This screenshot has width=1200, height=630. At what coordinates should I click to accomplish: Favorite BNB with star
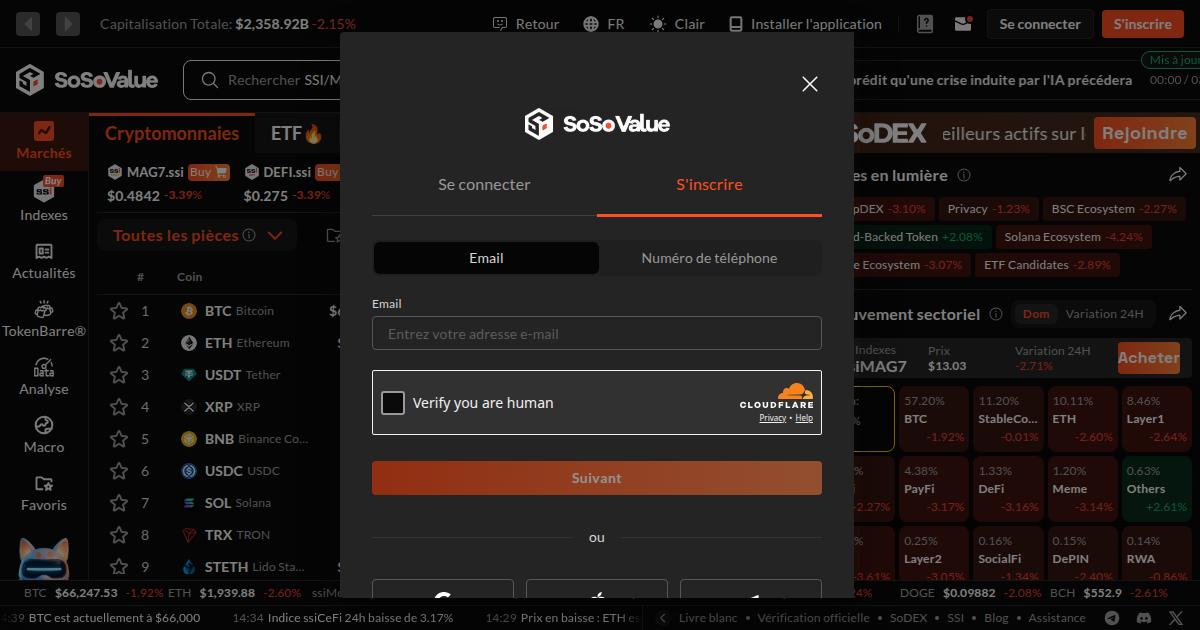pos(119,439)
